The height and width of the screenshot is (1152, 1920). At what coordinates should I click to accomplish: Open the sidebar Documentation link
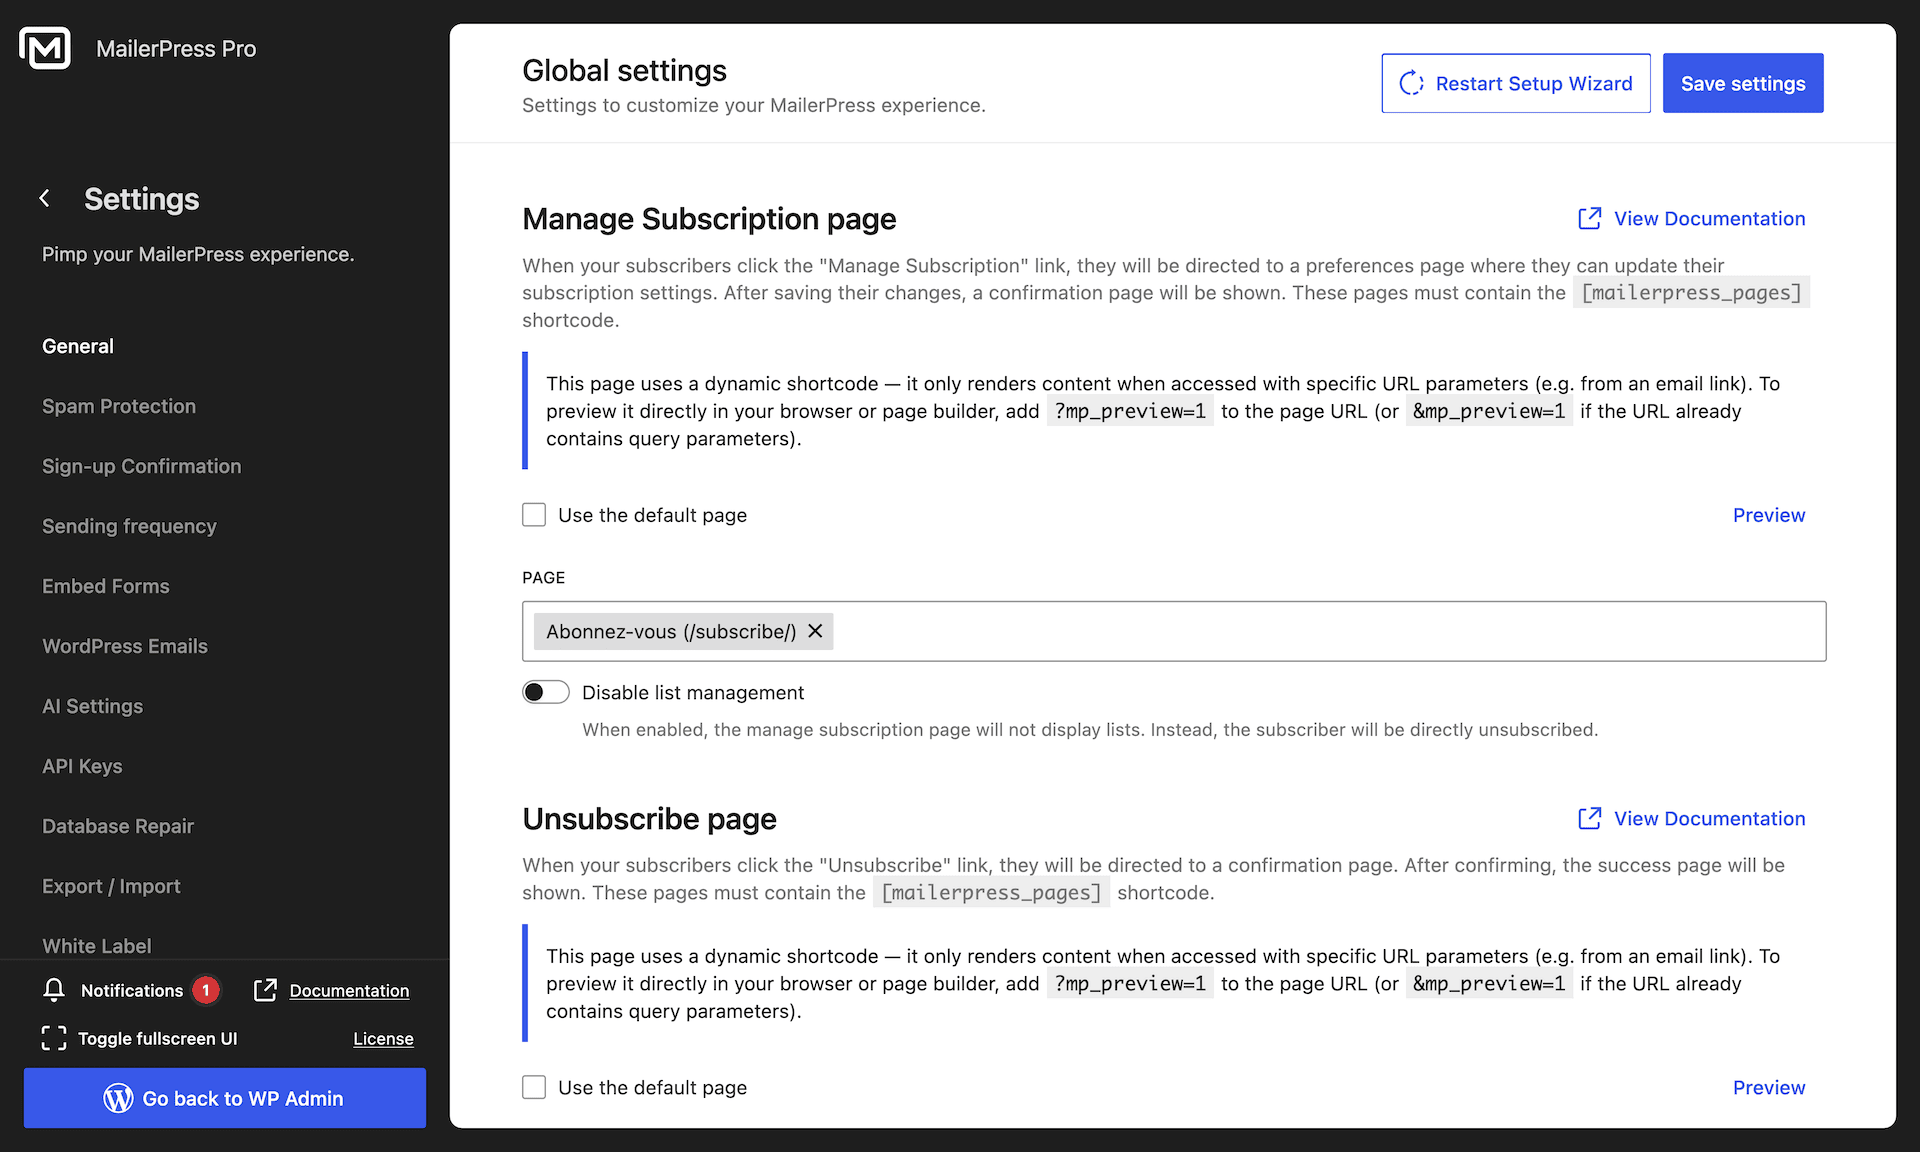[349, 990]
